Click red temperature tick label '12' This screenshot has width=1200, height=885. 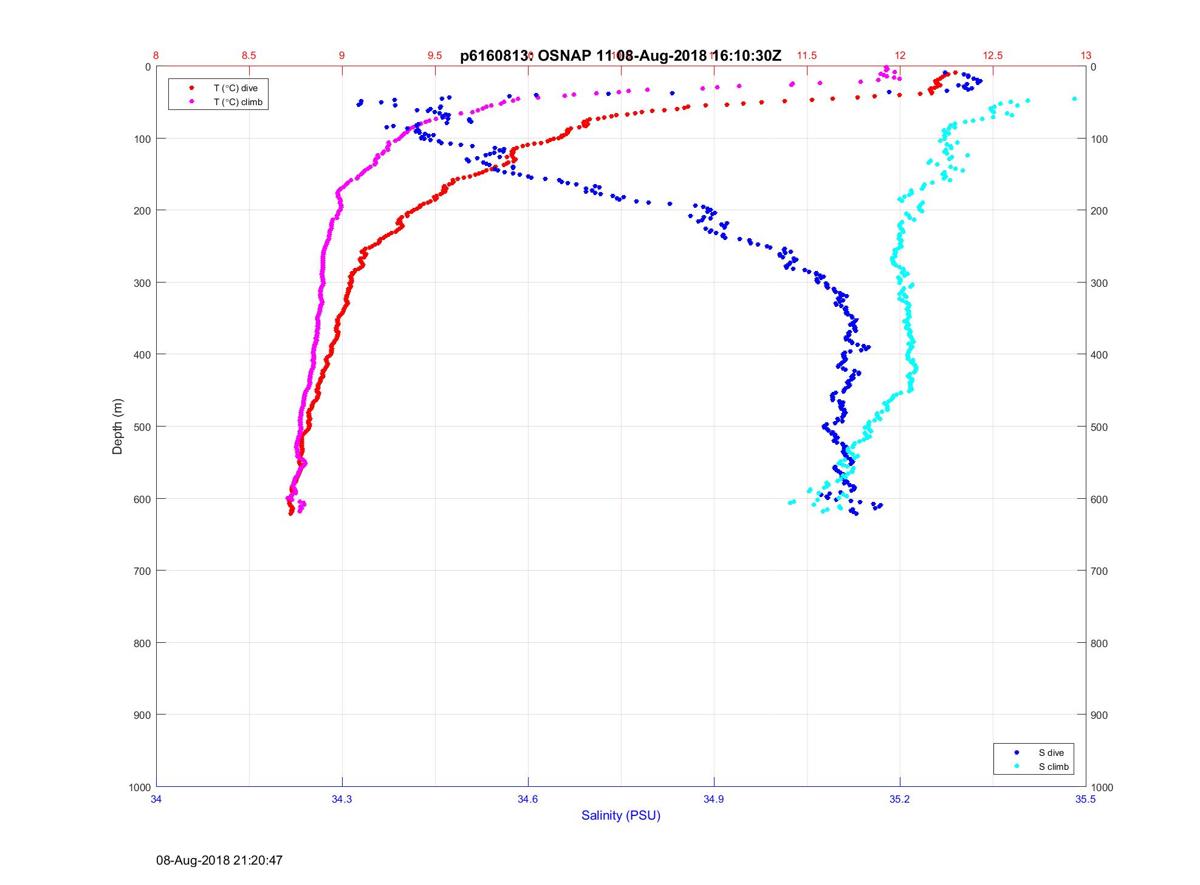coord(900,55)
